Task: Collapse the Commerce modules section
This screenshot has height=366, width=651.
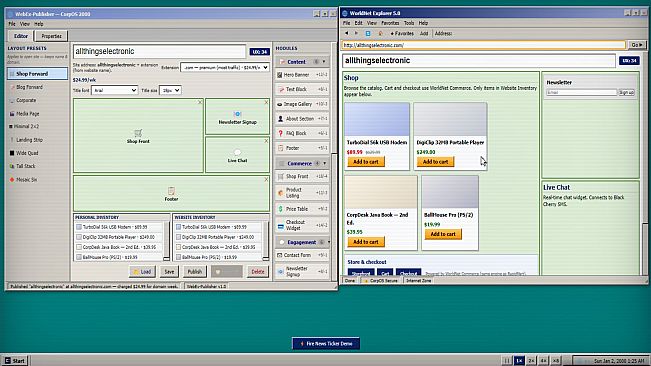Action: tap(325, 163)
